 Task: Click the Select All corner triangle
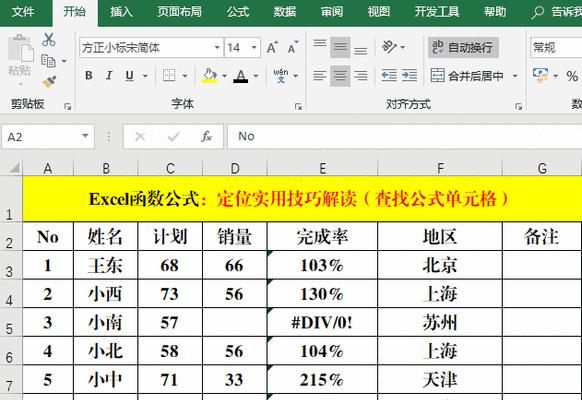pos(14,168)
